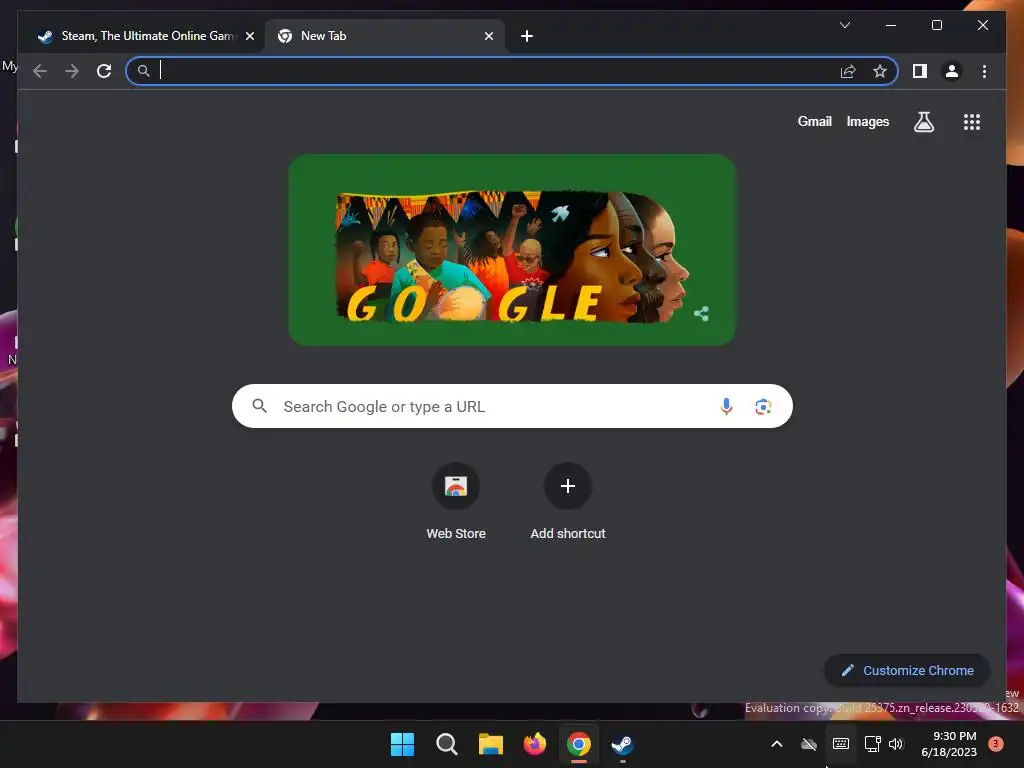
Task: Share this page via the address bar icon
Action: pyautogui.click(x=848, y=71)
